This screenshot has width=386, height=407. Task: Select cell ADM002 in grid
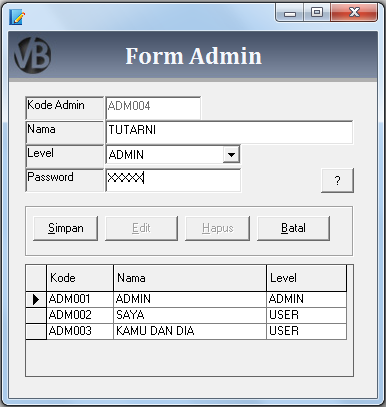(80, 315)
